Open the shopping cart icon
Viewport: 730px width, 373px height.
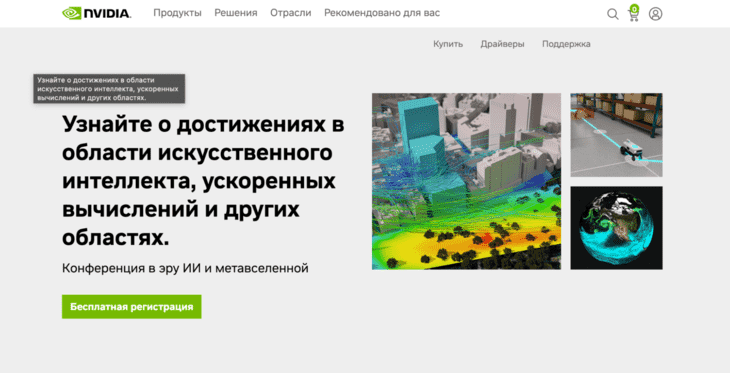(634, 13)
